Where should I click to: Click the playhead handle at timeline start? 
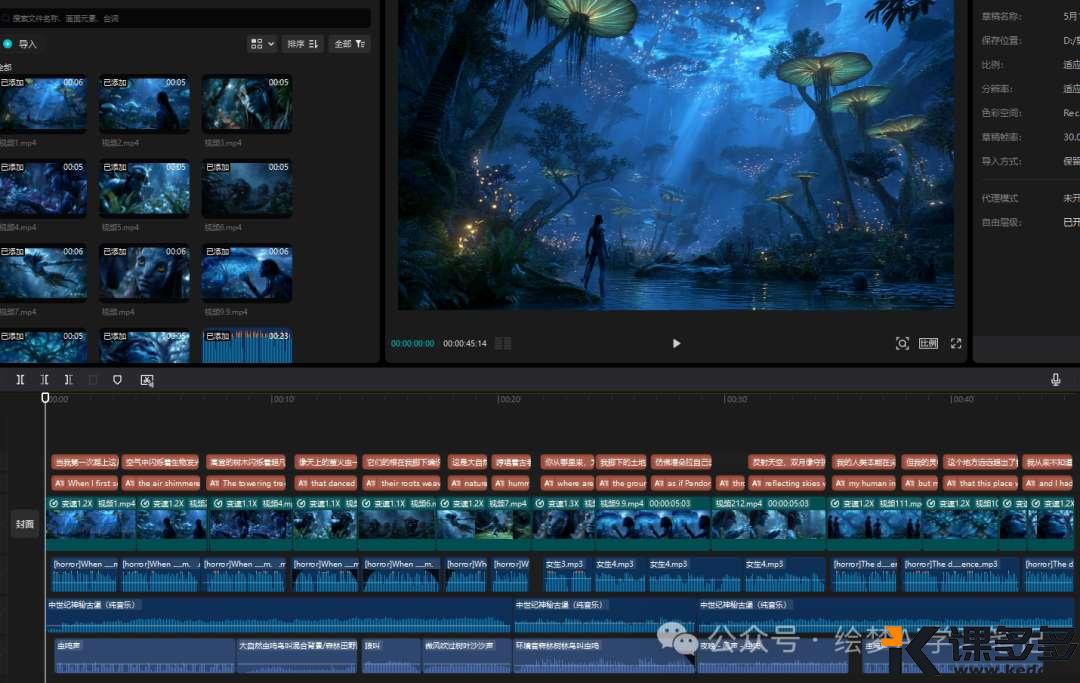[45, 397]
